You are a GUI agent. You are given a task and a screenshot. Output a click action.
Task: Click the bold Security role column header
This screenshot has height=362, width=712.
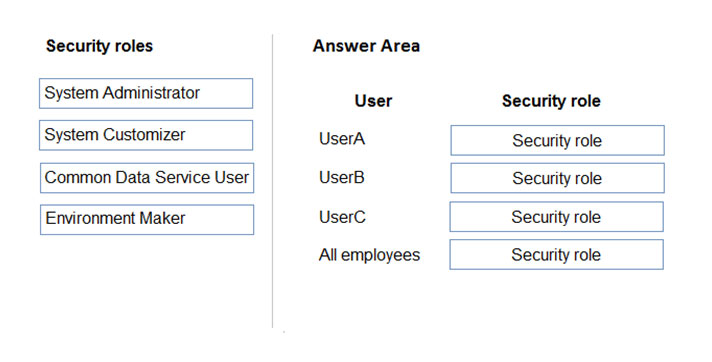pos(551,101)
